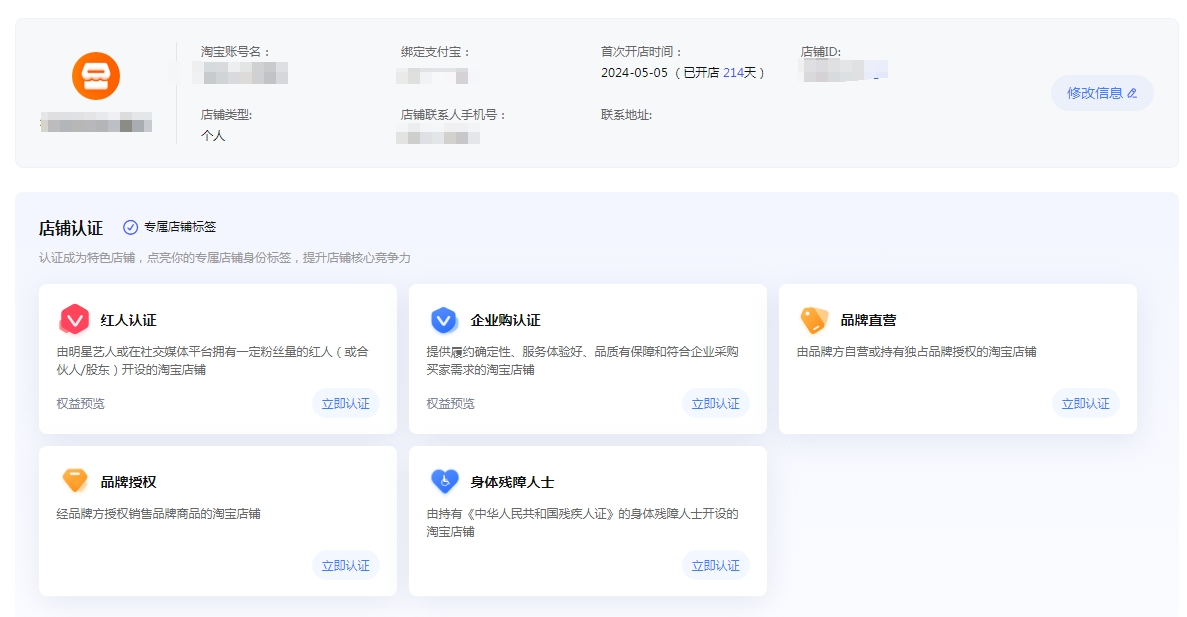The image size is (1187, 617).
Task: Click the 淘宝账号名 label
Action: 235,52
